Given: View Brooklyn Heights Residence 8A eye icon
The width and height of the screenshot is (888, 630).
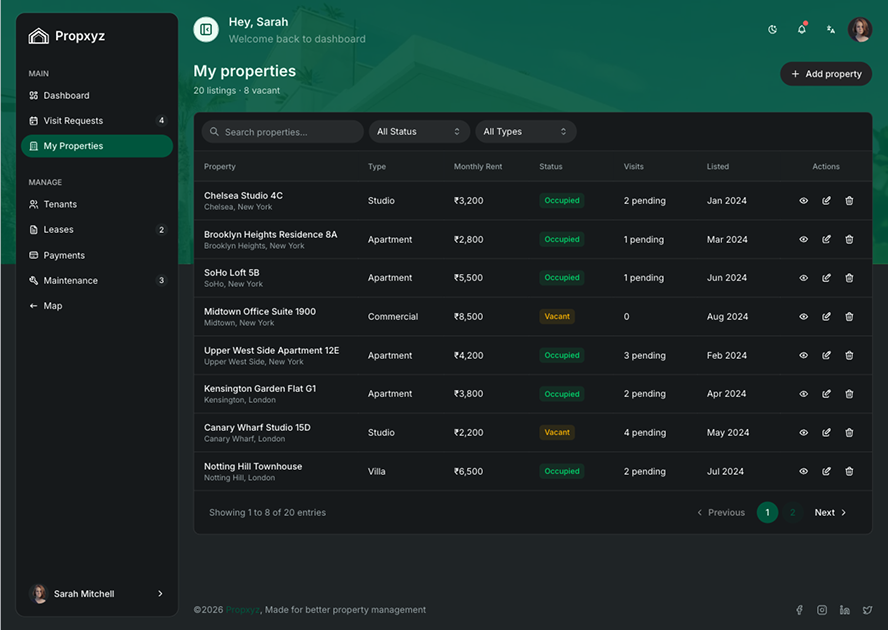Looking at the screenshot, I should click(804, 239).
